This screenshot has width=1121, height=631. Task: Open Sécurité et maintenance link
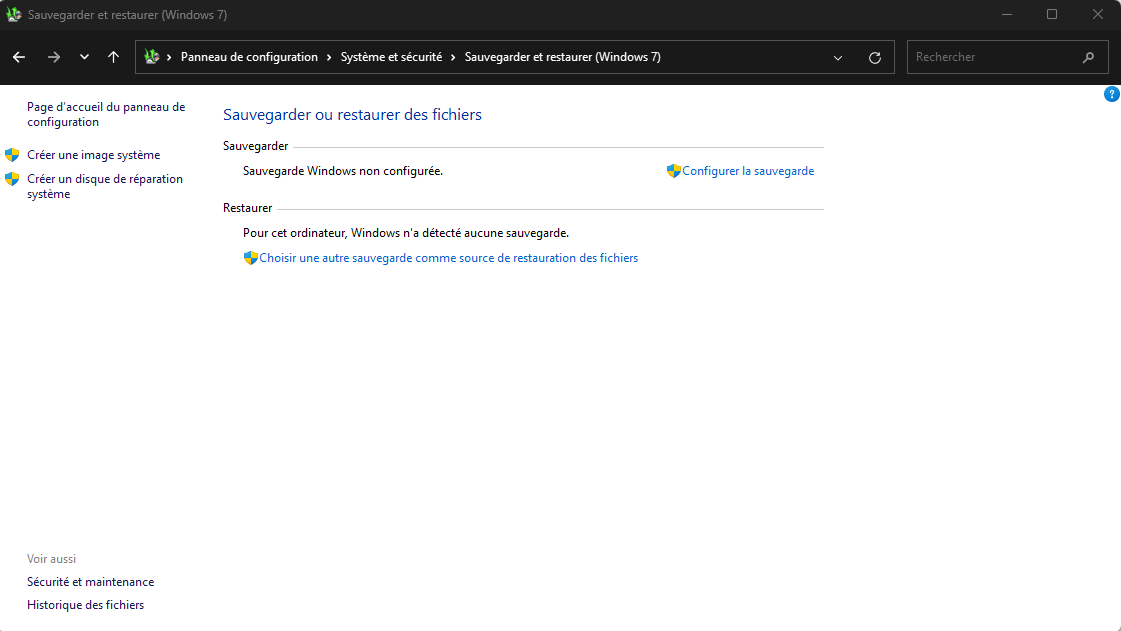pos(91,582)
